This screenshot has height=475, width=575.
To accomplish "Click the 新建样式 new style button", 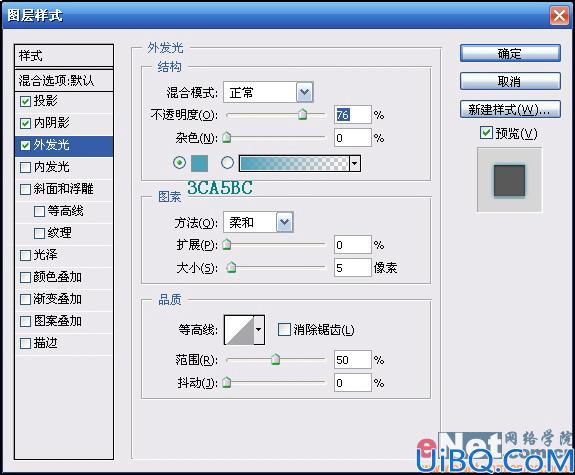I will point(510,109).
